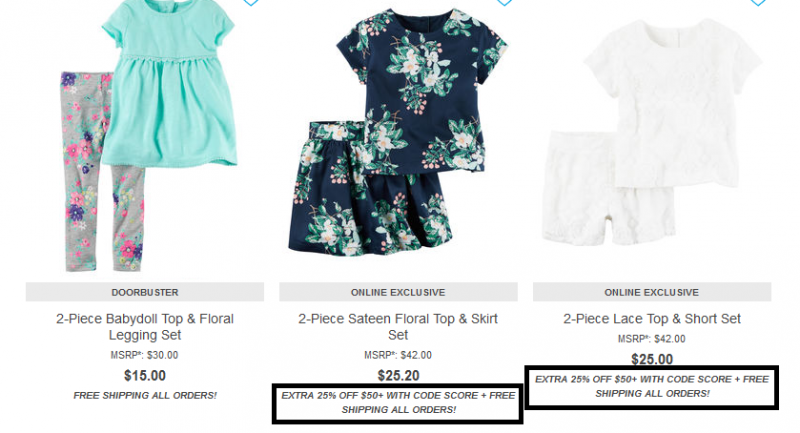
Task: Click the $25.00 price of the lace set
Action: coord(652,360)
